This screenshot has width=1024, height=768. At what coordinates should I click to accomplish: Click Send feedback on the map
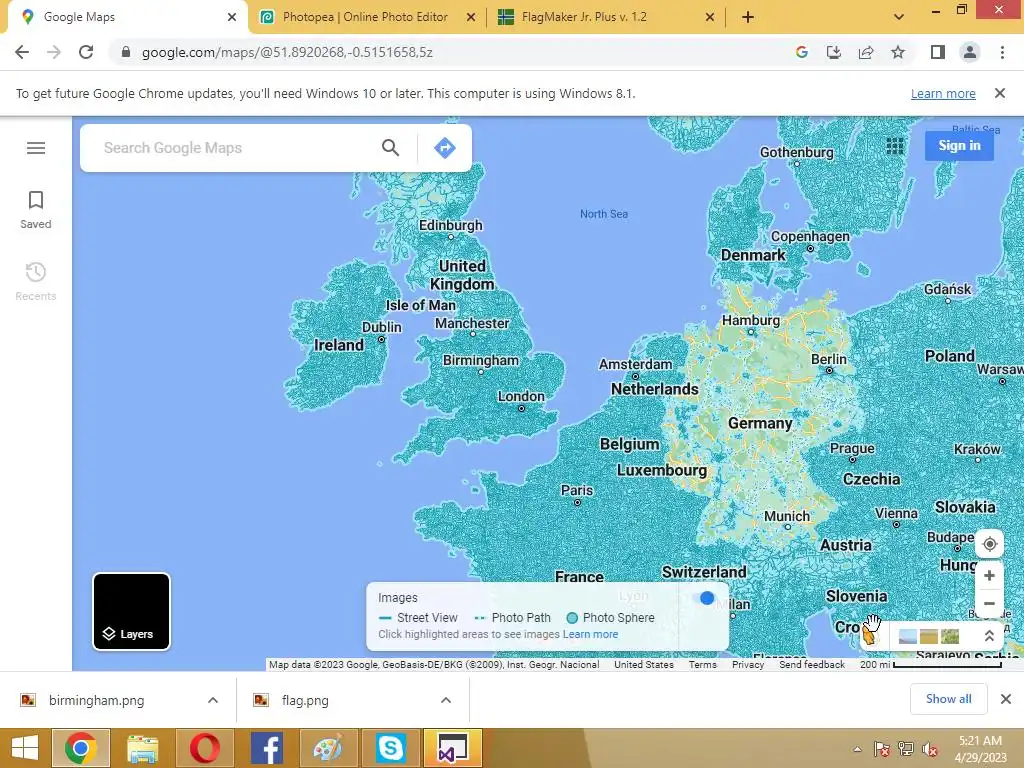pyautogui.click(x=812, y=664)
